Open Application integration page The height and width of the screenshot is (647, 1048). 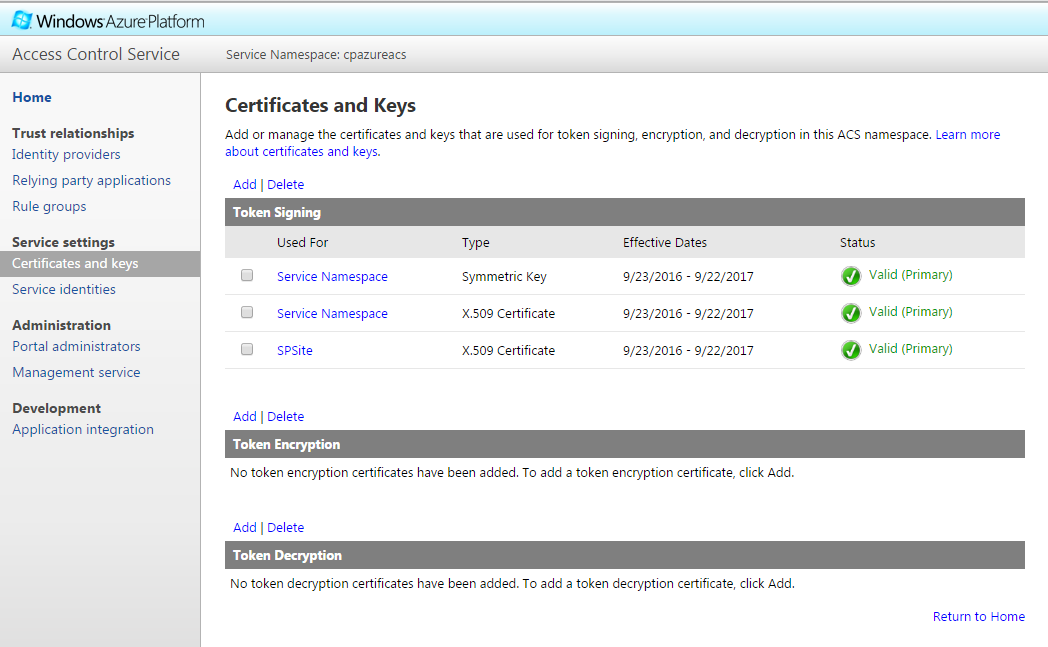(x=83, y=429)
